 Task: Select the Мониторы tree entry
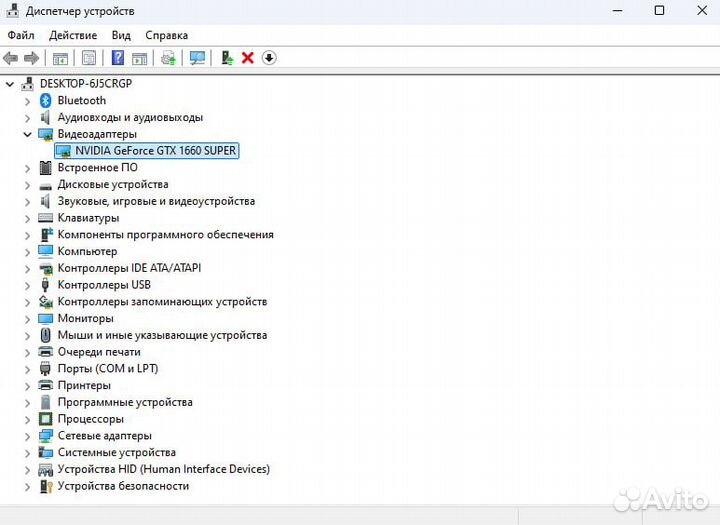(85, 318)
